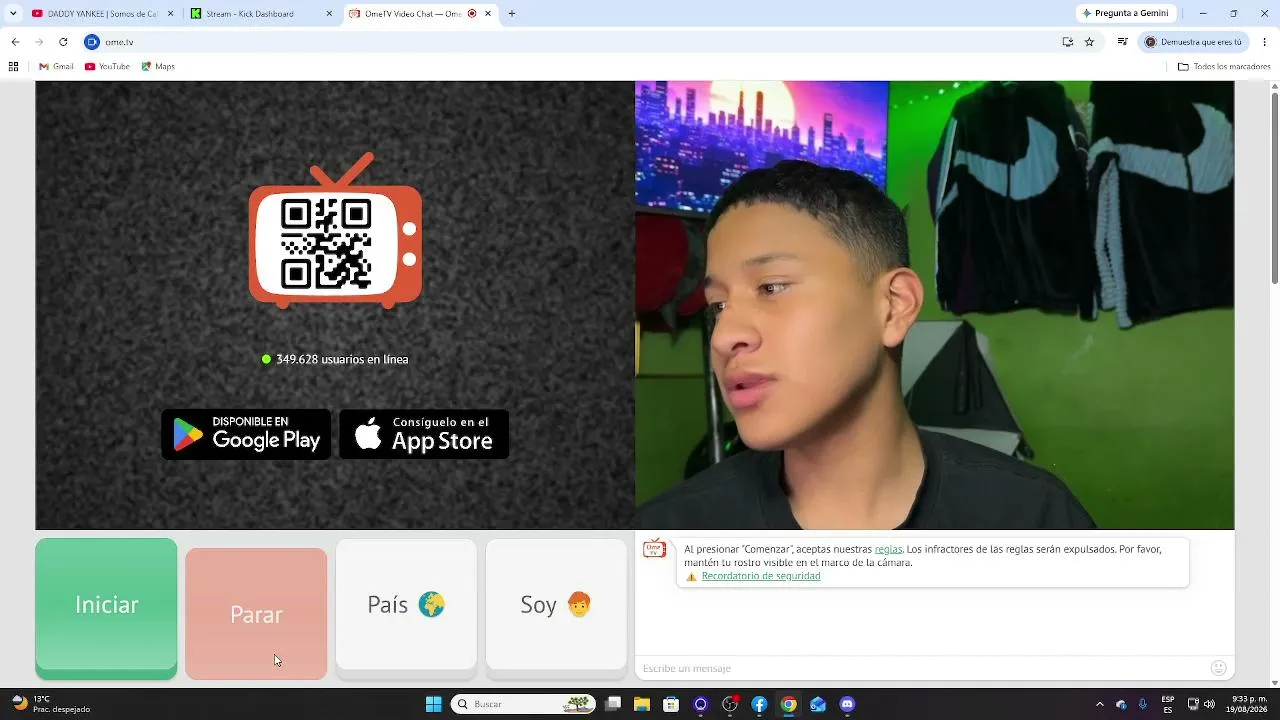
Task: Open the YouTube bookmark
Action: coord(107,67)
